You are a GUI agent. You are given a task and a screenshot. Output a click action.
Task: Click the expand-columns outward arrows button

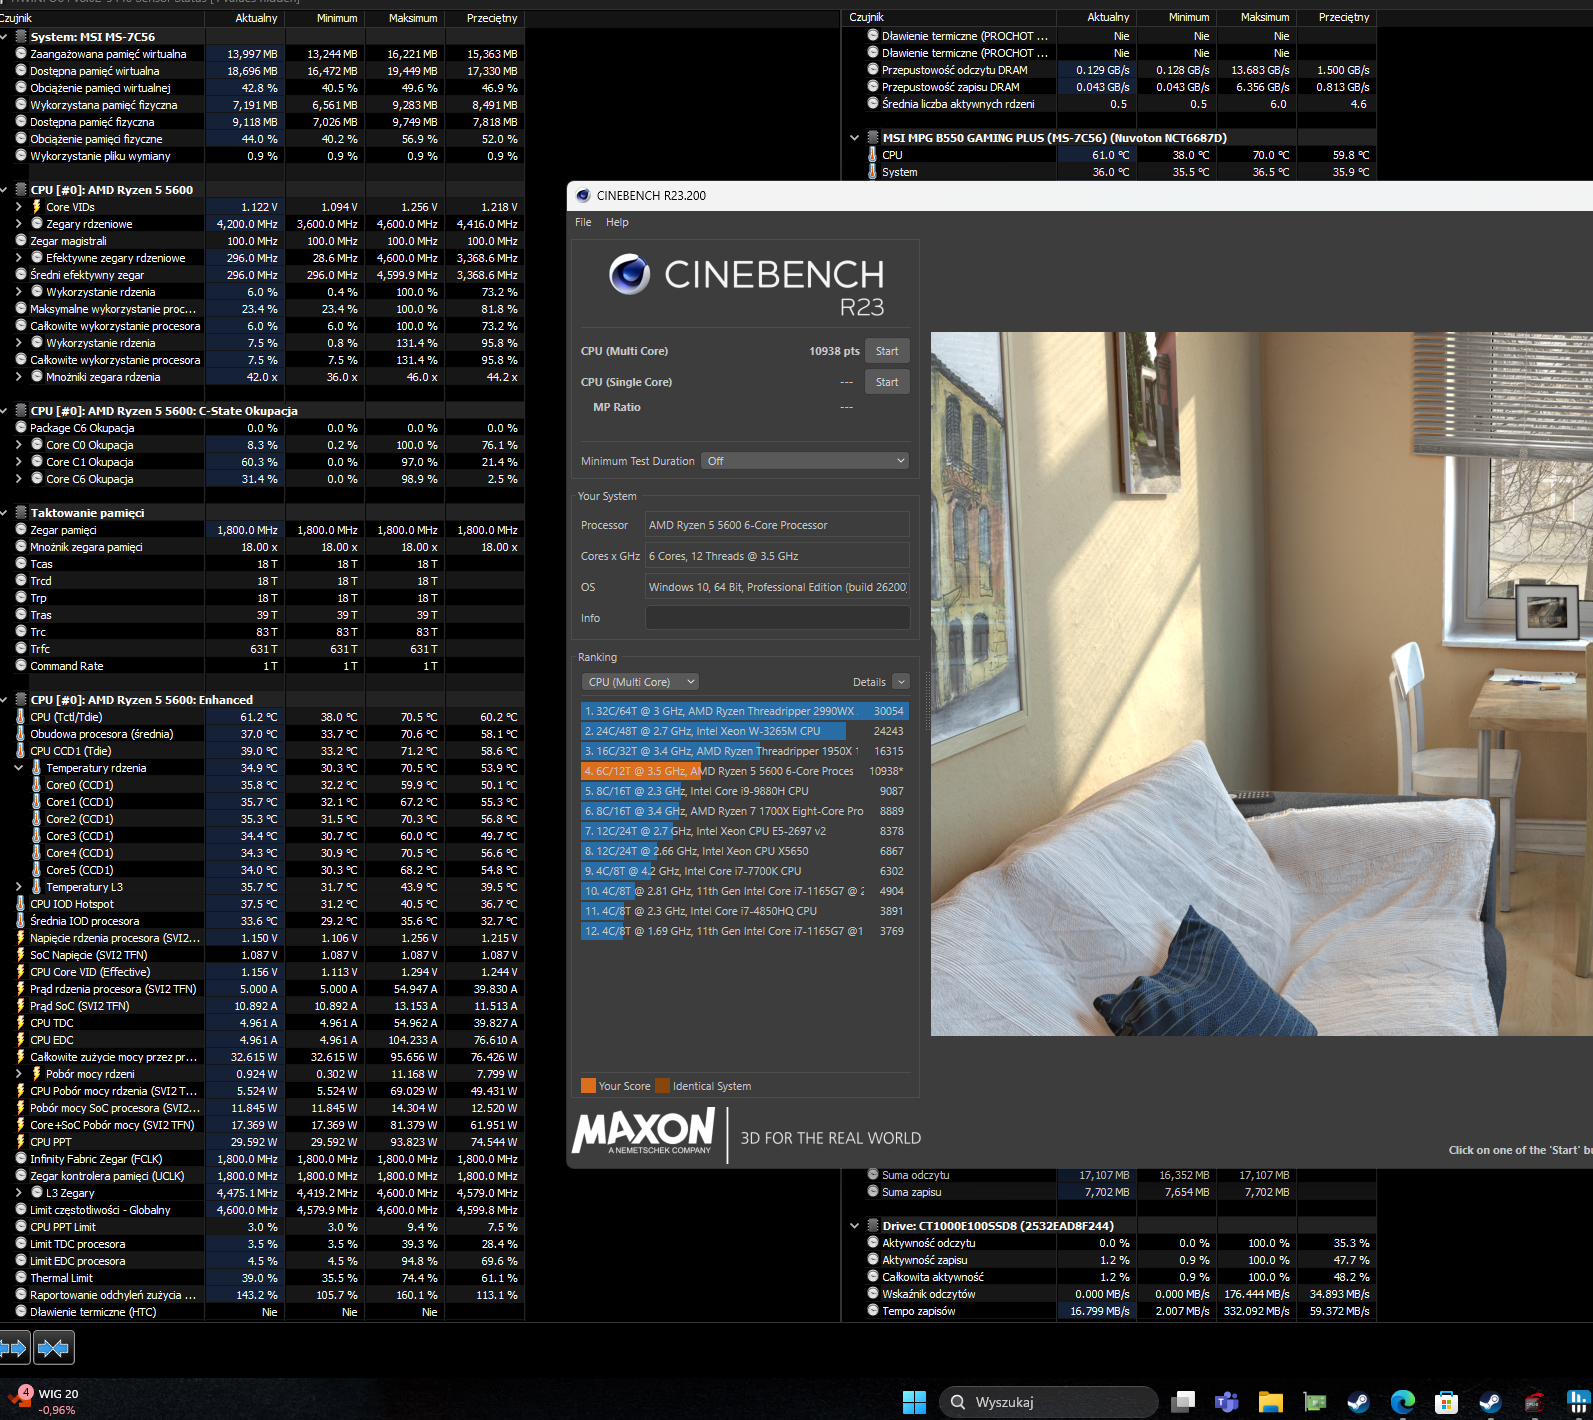point(15,1348)
